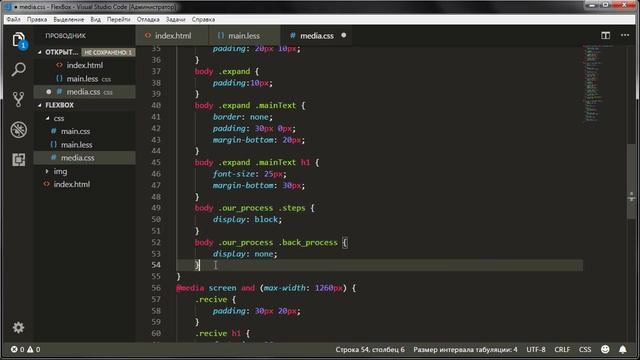Open the Файл menu
Screen dimensions: 640x360
click(13, 19)
